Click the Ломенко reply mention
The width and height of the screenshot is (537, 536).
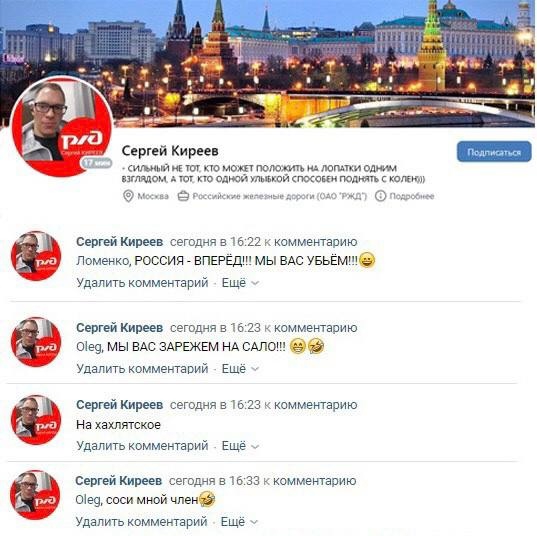coord(103,261)
